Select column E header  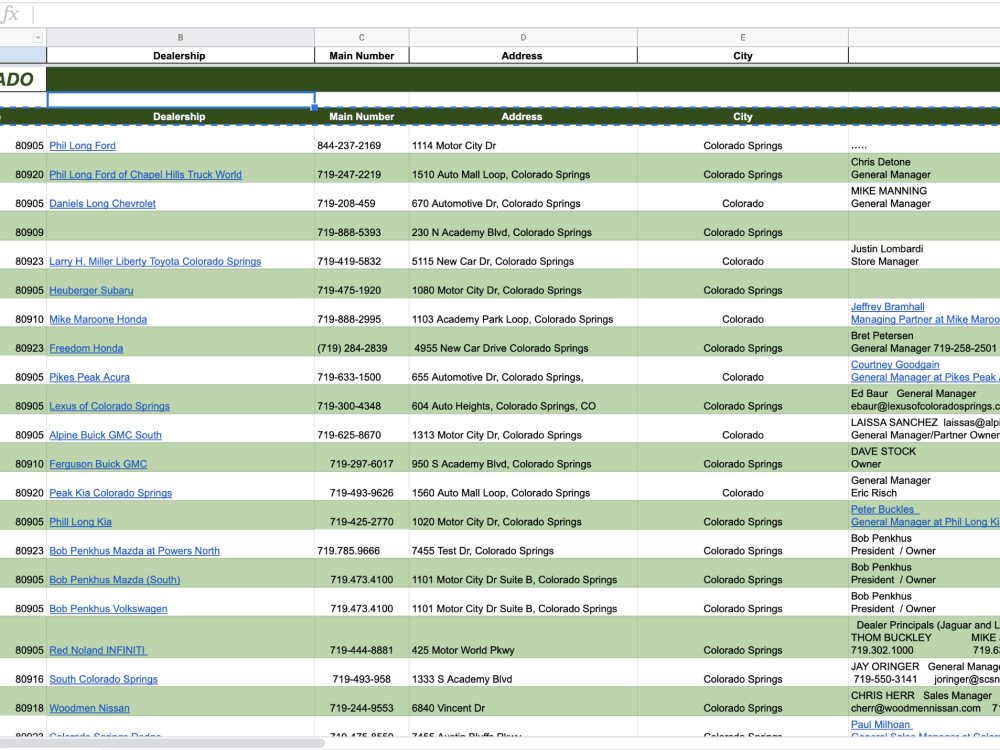coord(742,38)
